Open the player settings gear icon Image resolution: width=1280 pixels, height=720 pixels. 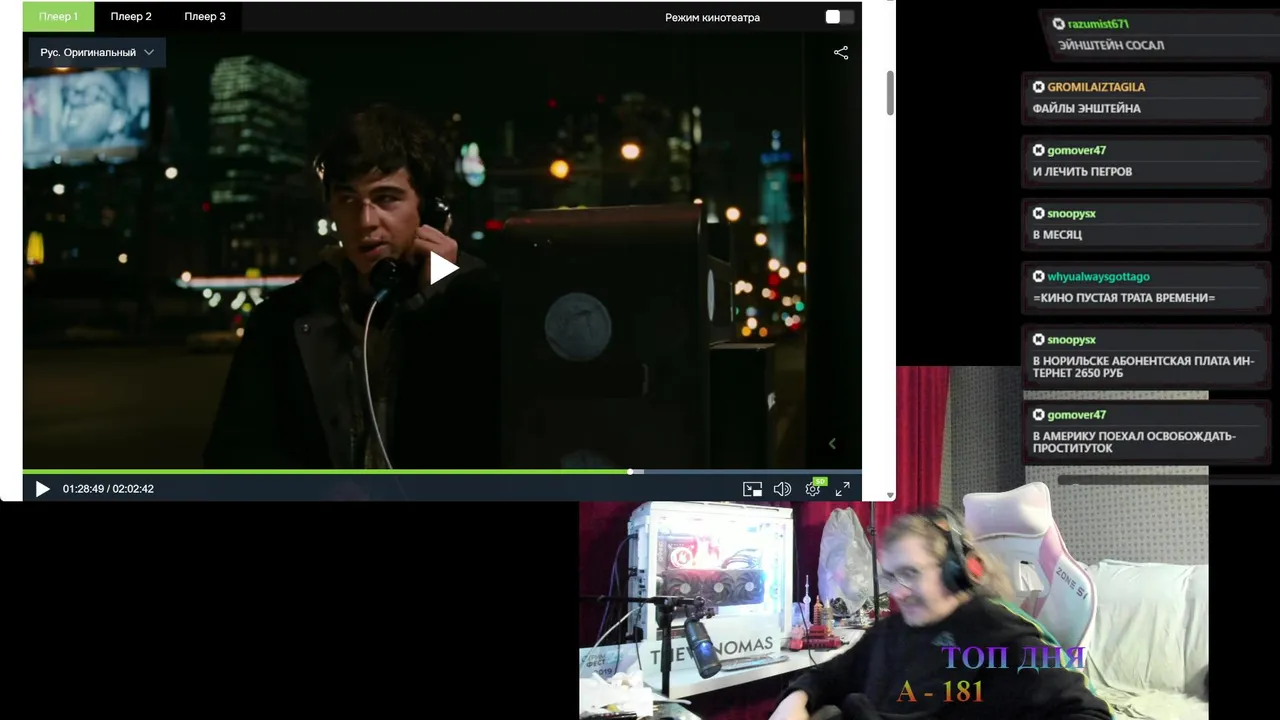point(813,489)
